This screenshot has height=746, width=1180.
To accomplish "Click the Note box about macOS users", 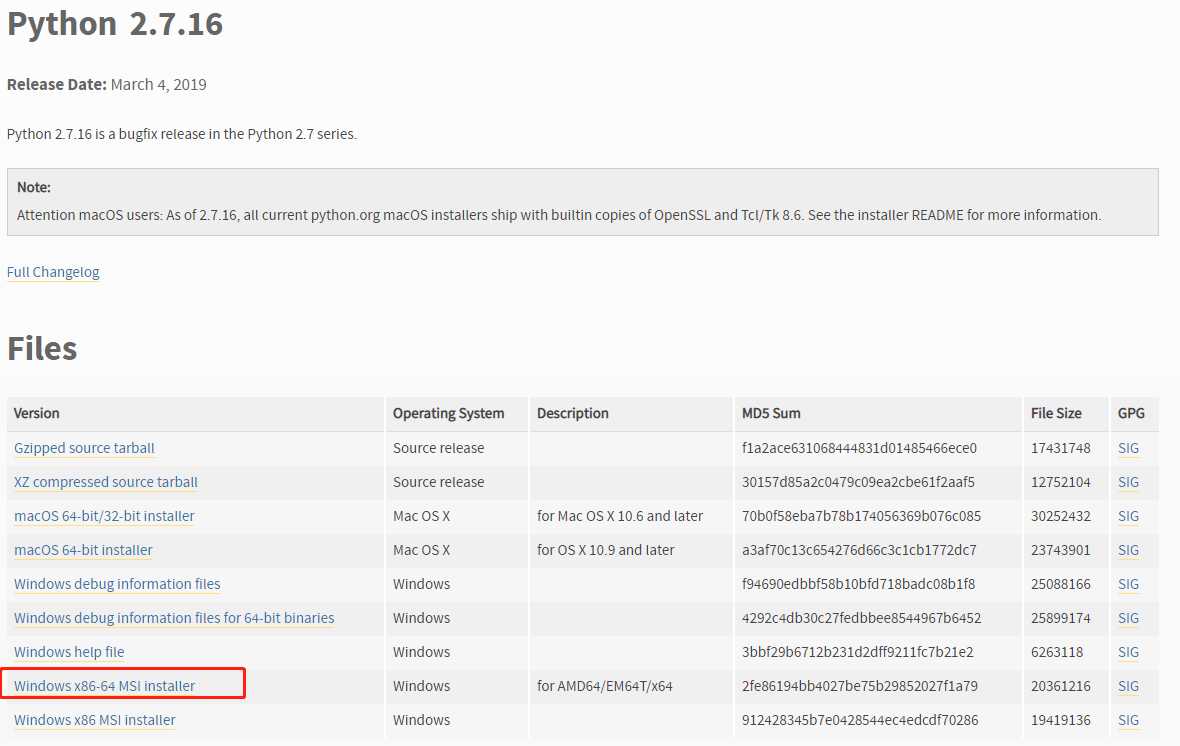I will coord(582,202).
